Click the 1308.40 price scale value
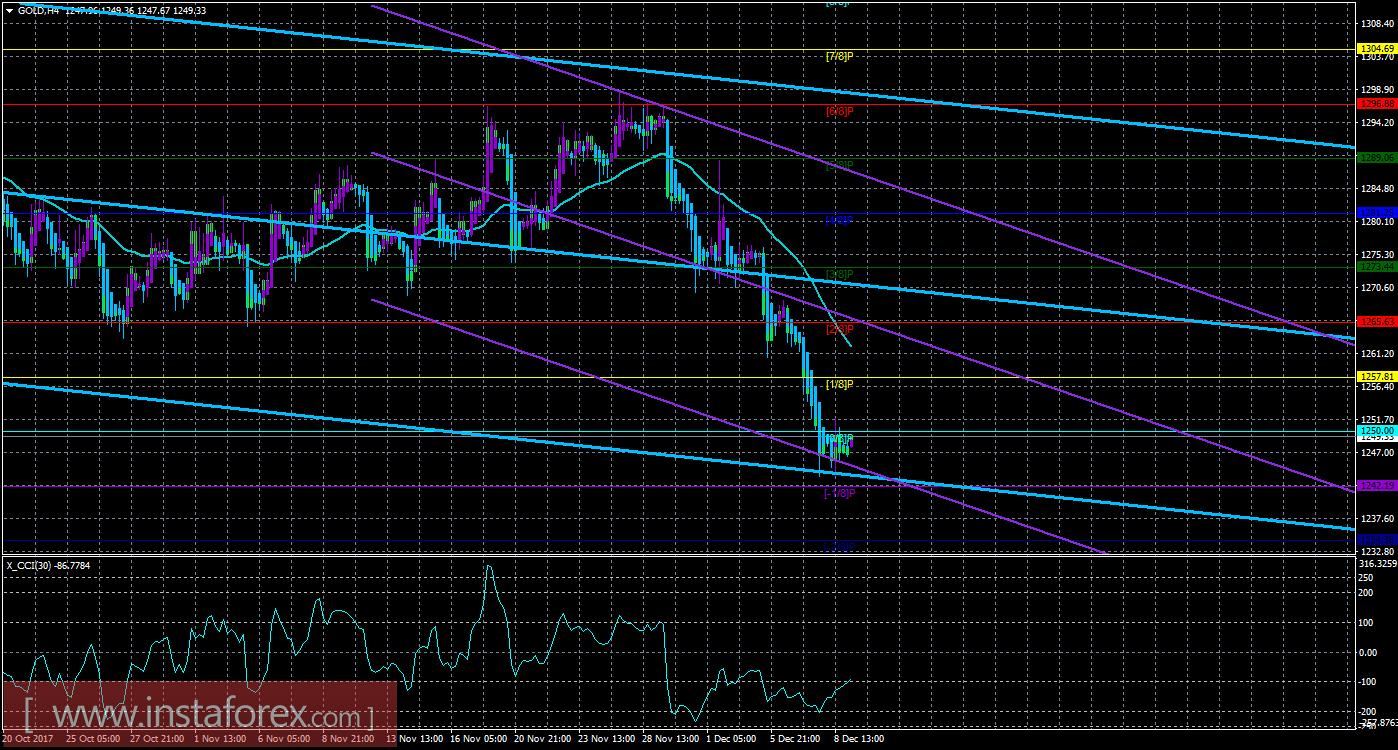 click(1377, 22)
